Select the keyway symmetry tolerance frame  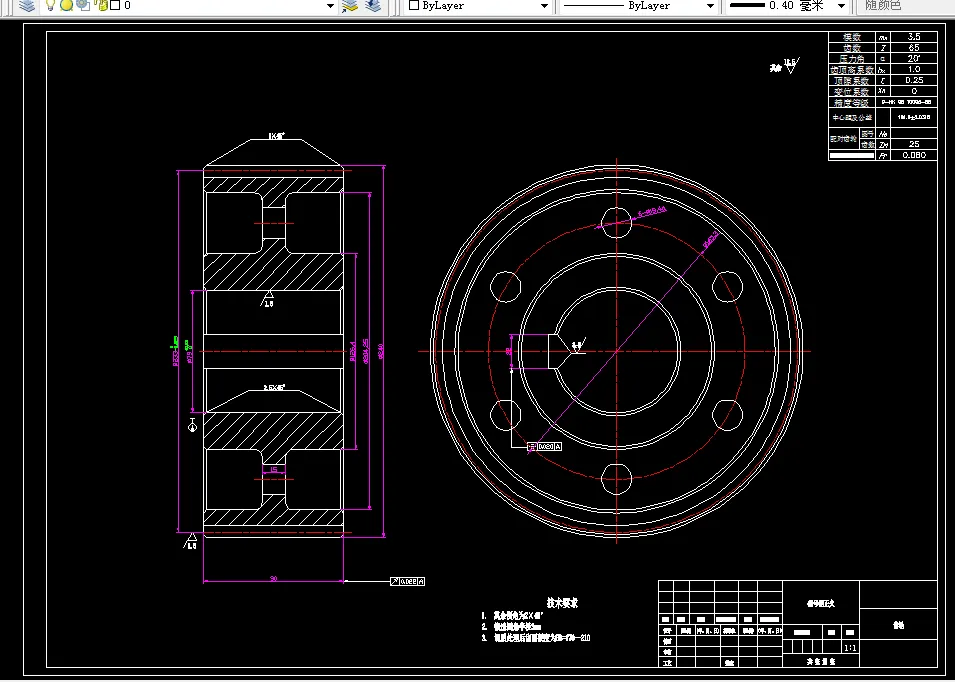coord(544,447)
